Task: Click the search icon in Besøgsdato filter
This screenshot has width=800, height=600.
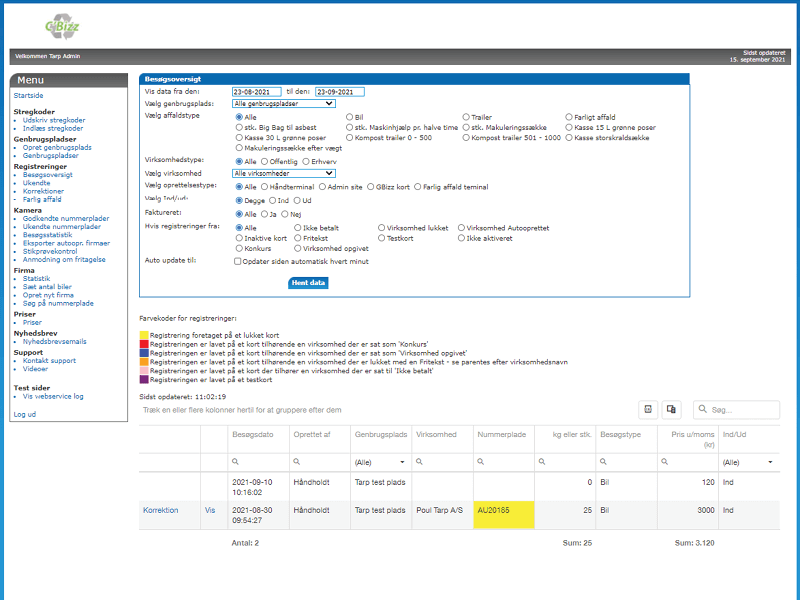Action: click(x=235, y=462)
